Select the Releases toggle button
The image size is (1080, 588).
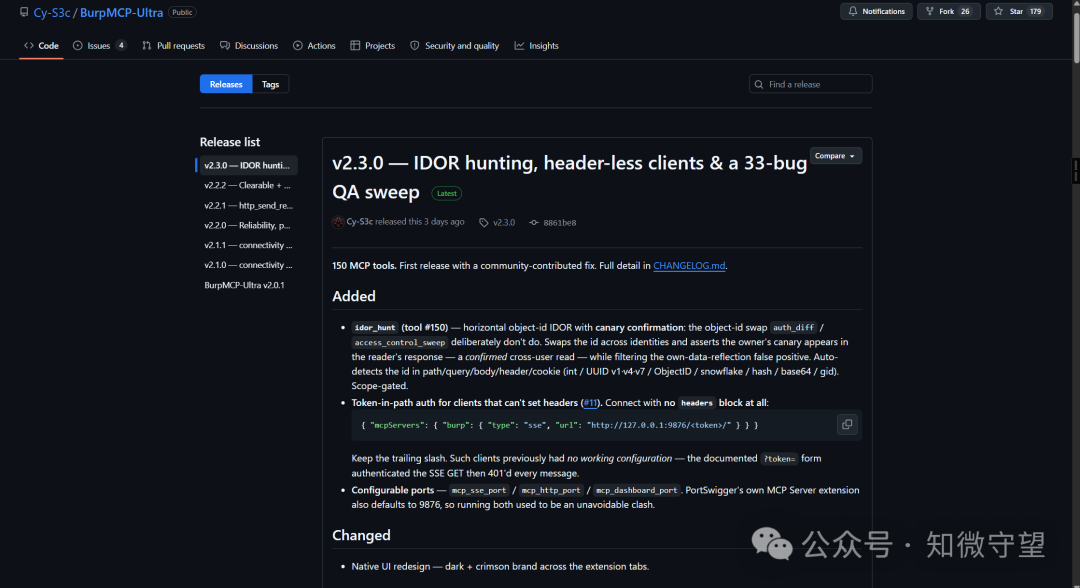tap(226, 84)
